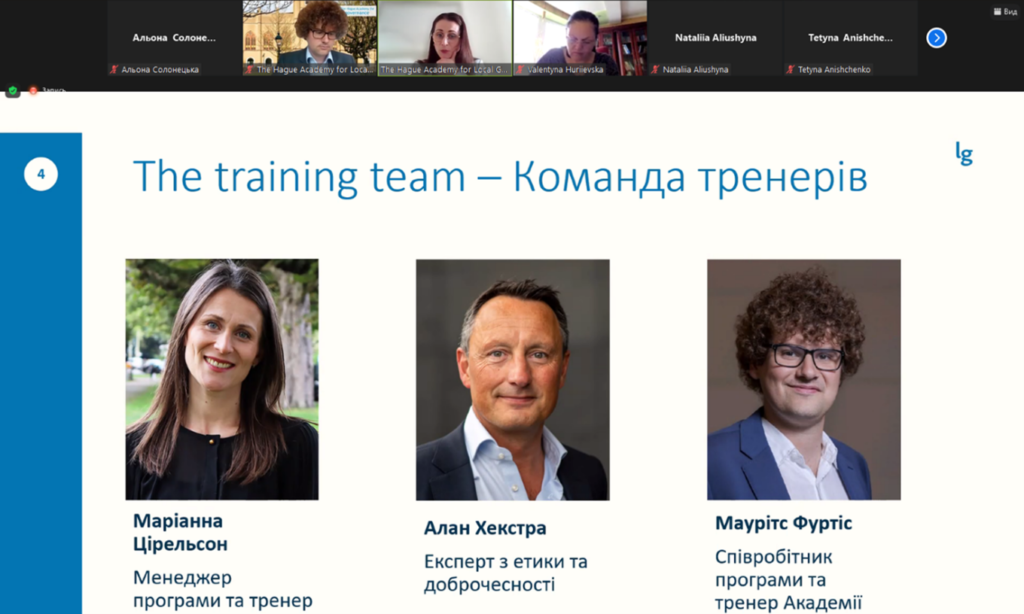The width and height of the screenshot is (1024, 614).
Task: Click Маурітс Фуртіс's portrait photo
Action: click(804, 380)
